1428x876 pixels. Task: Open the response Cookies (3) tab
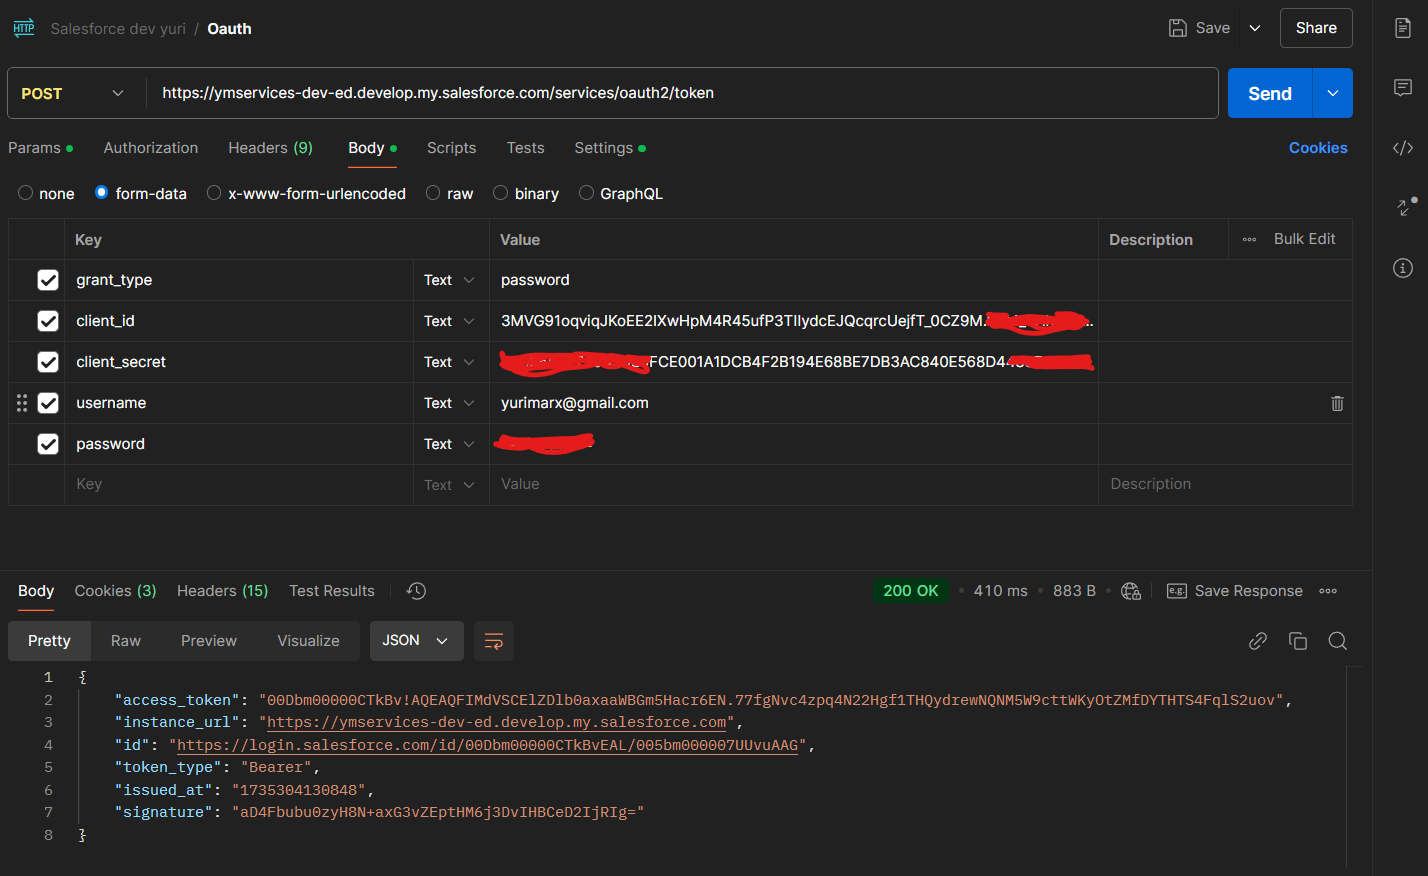point(115,591)
